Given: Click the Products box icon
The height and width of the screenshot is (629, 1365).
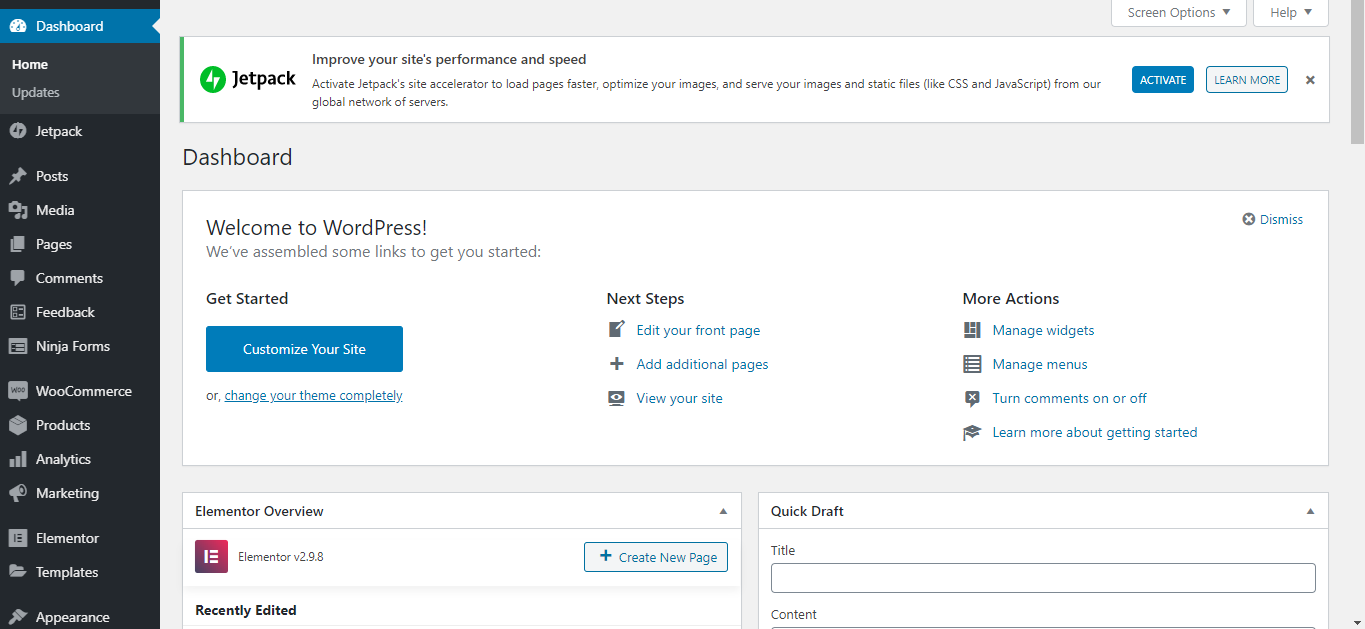Looking at the screenshot, I should click(x=18, y=425).
